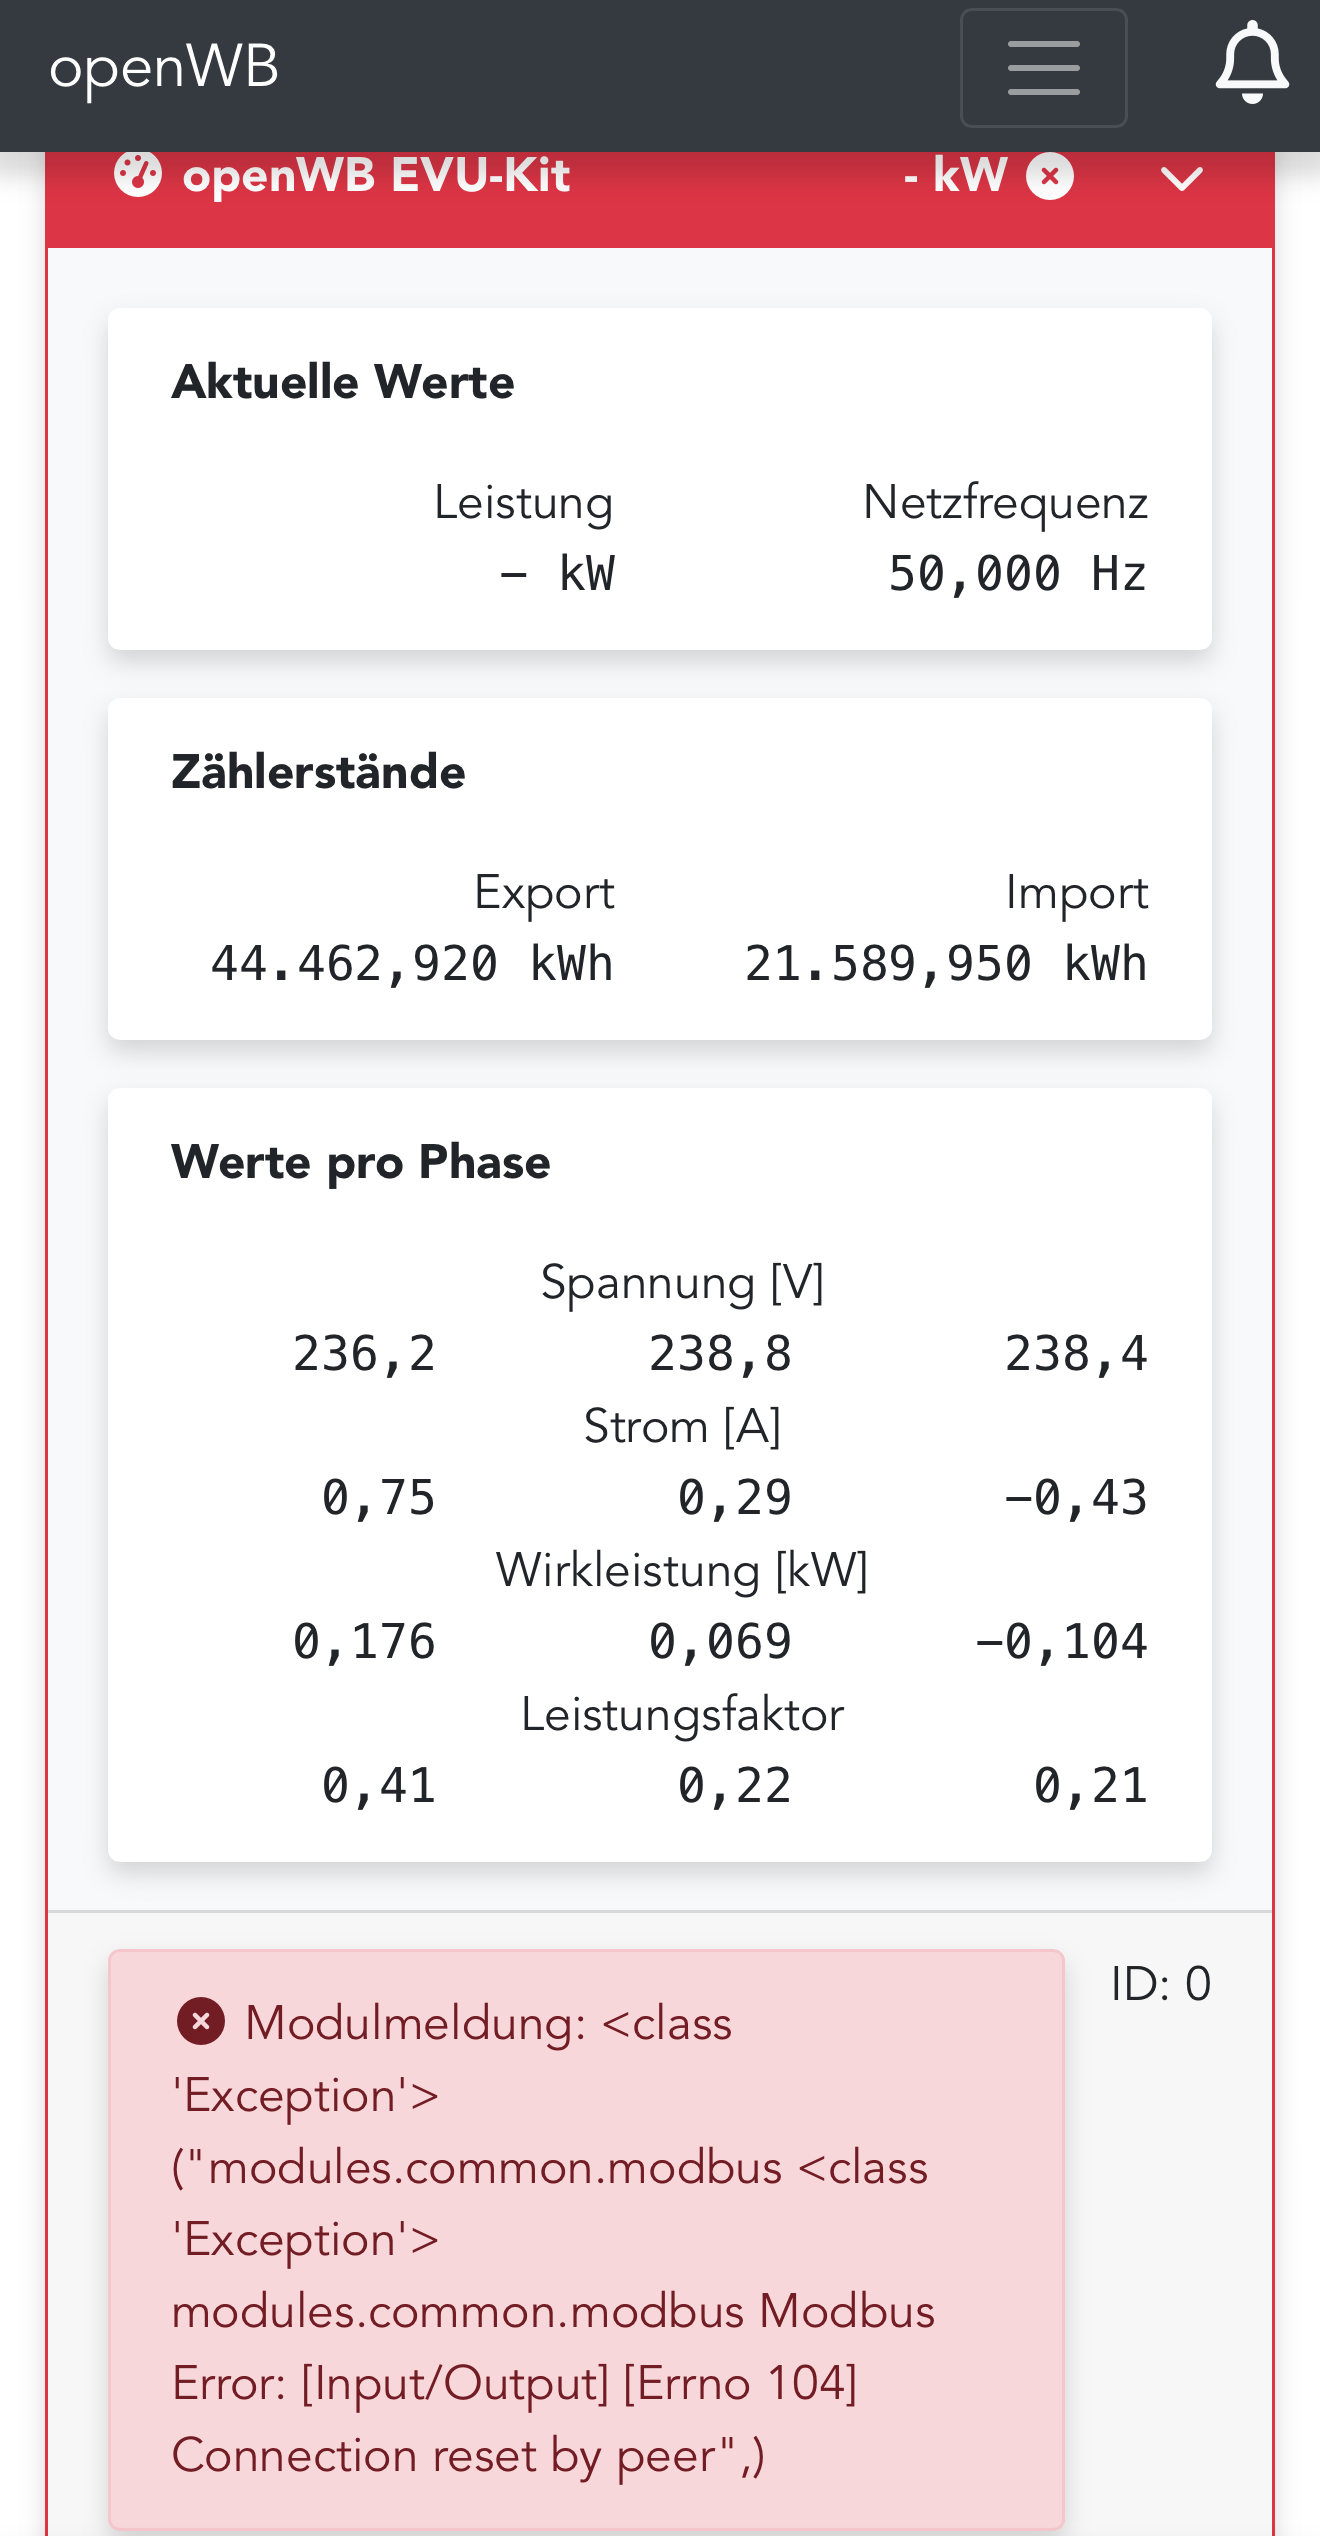The width and height of the screenshot is (1320, 2536).
Task: Click the ID: 0 label
Action: click(1160, 1984)
